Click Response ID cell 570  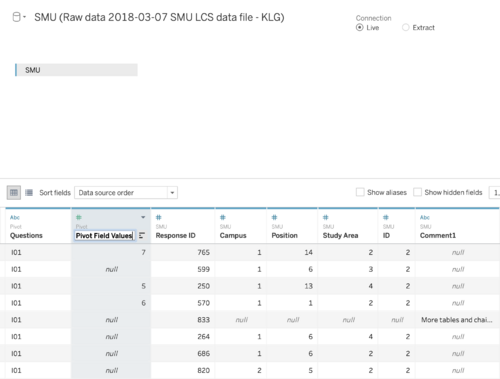click(x=183, y=303)
